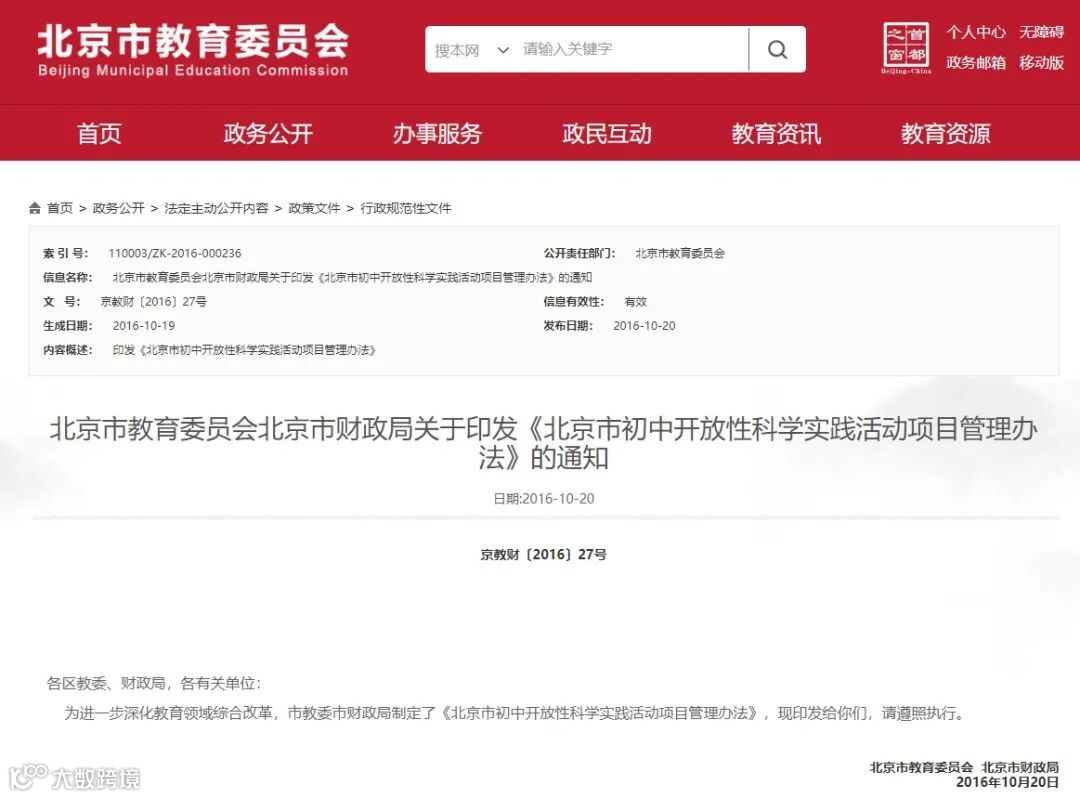Select document number 京教财〔2016〕27号 in info table

[x=154, y=302]
